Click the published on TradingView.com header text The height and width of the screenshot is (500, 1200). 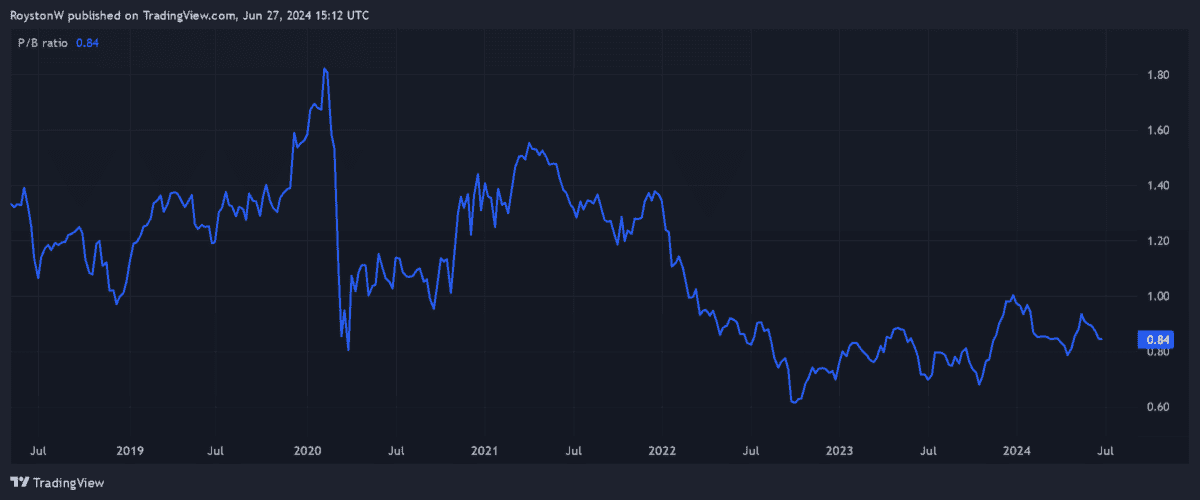[x=188, y=14]
